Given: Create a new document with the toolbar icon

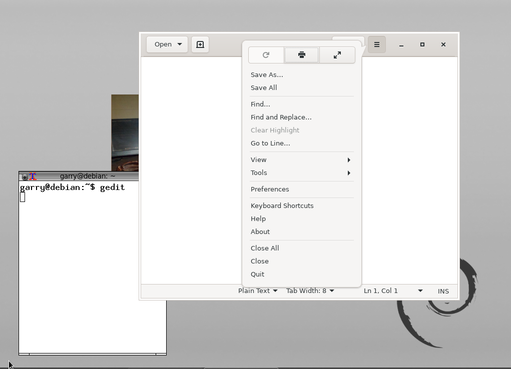Looking at the screenshot, I should pyautogui.click(x=200, y=44).
